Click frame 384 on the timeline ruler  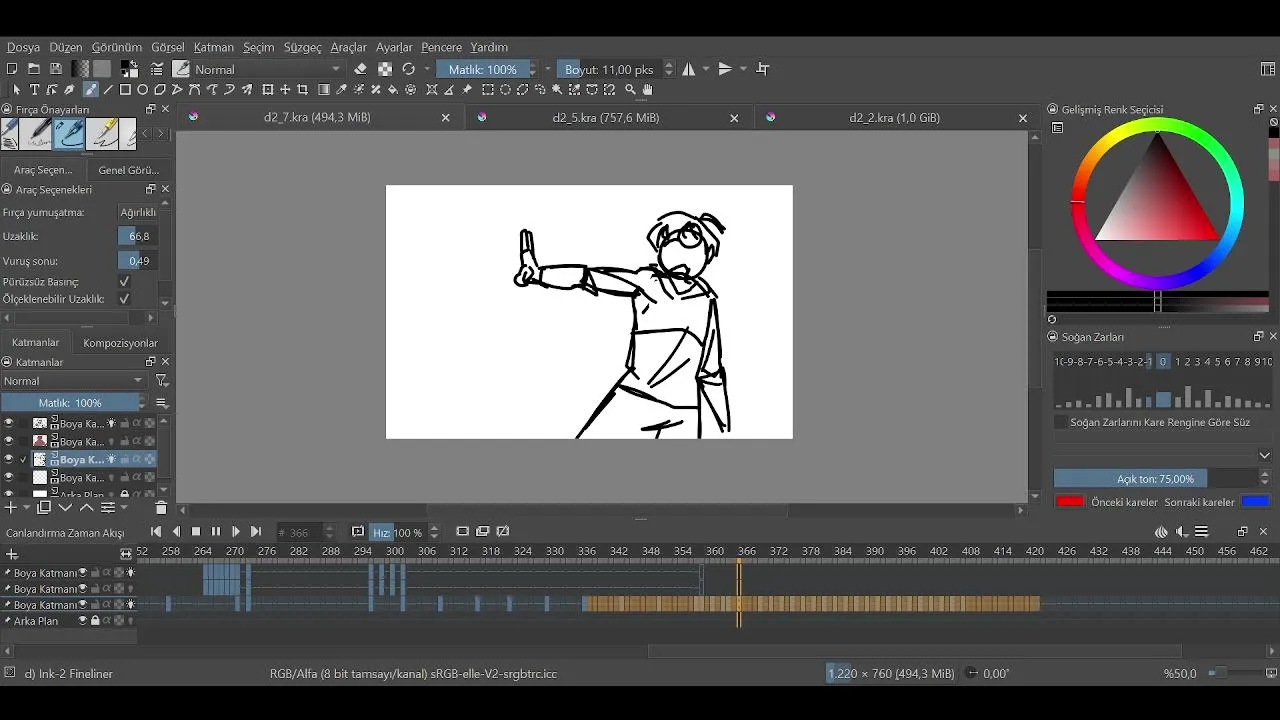[x=843, y=551]
